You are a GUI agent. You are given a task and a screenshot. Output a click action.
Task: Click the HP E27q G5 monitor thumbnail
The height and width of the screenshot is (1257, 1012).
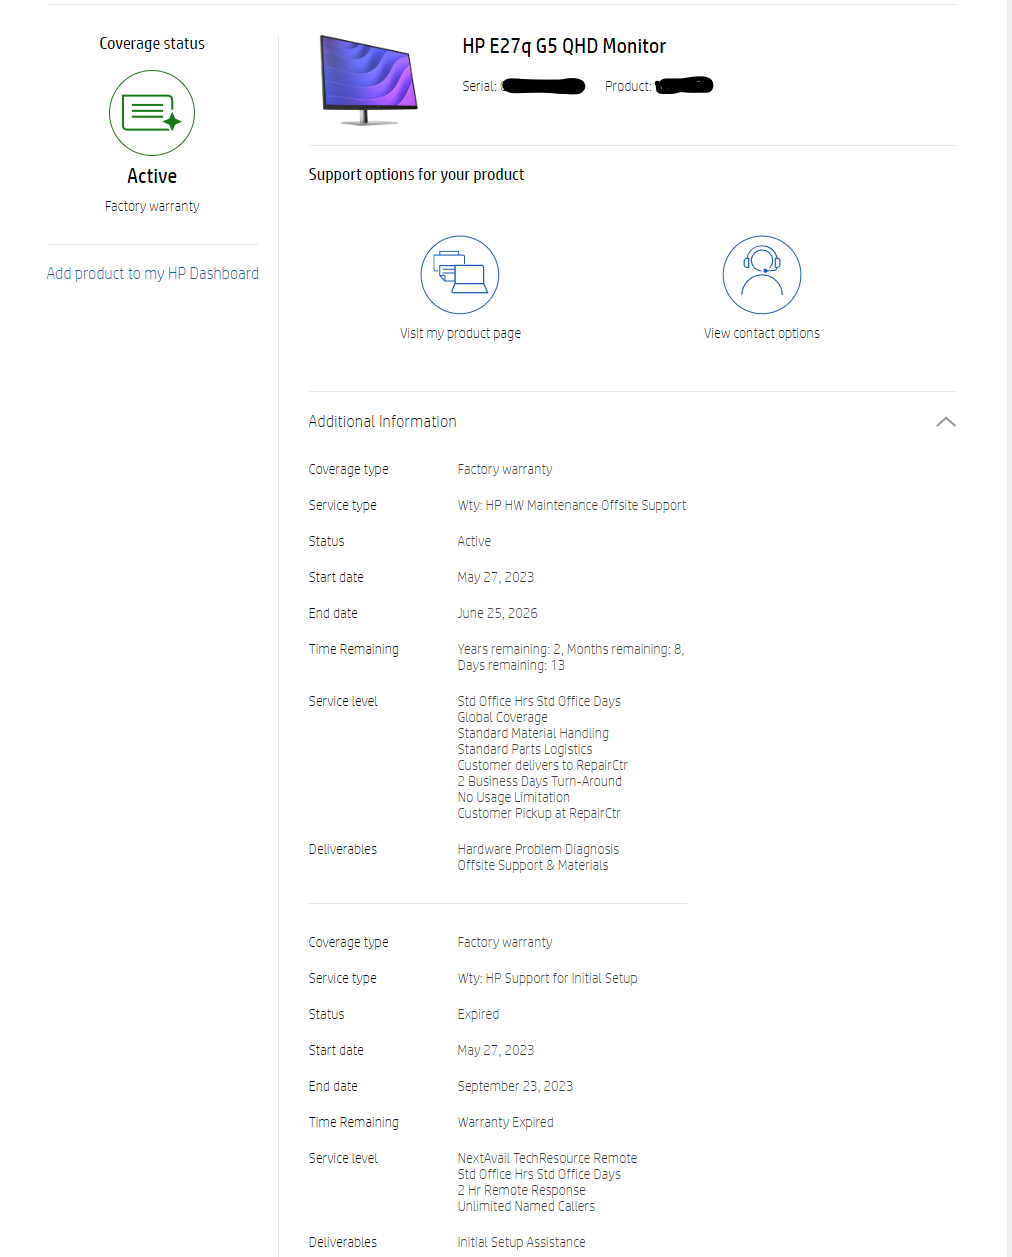(368, 79)
